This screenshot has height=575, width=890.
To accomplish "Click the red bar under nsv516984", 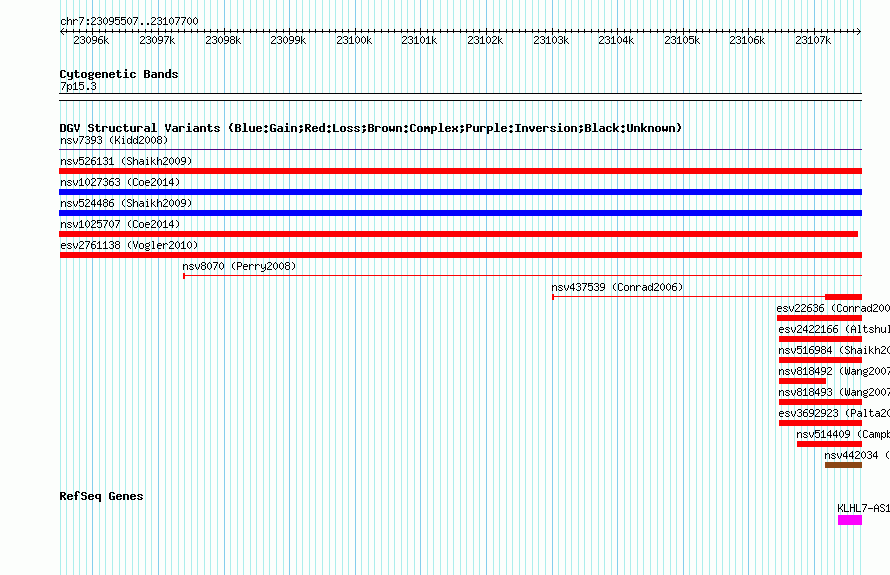I will 820,360.
